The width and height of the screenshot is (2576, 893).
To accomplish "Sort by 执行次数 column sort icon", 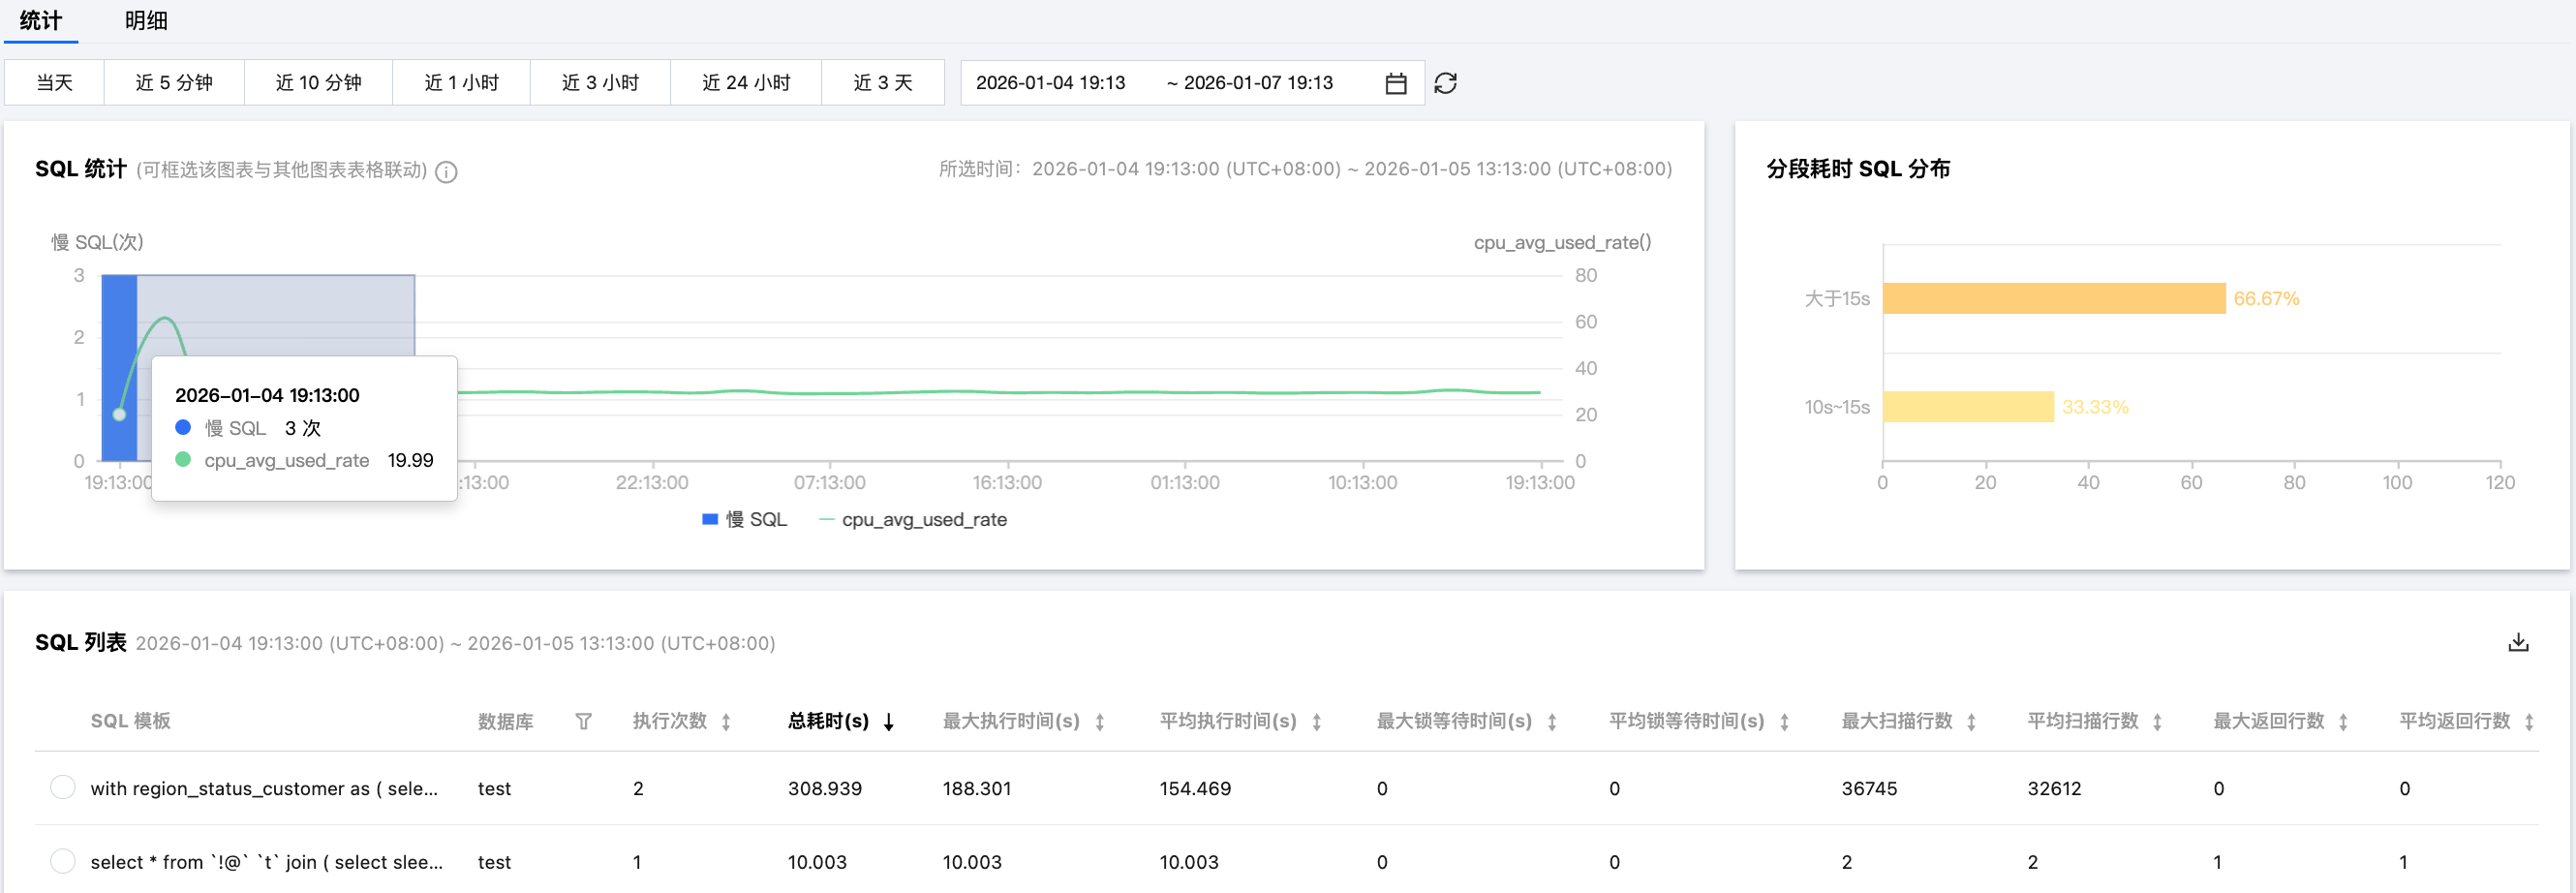I will 726,722.
